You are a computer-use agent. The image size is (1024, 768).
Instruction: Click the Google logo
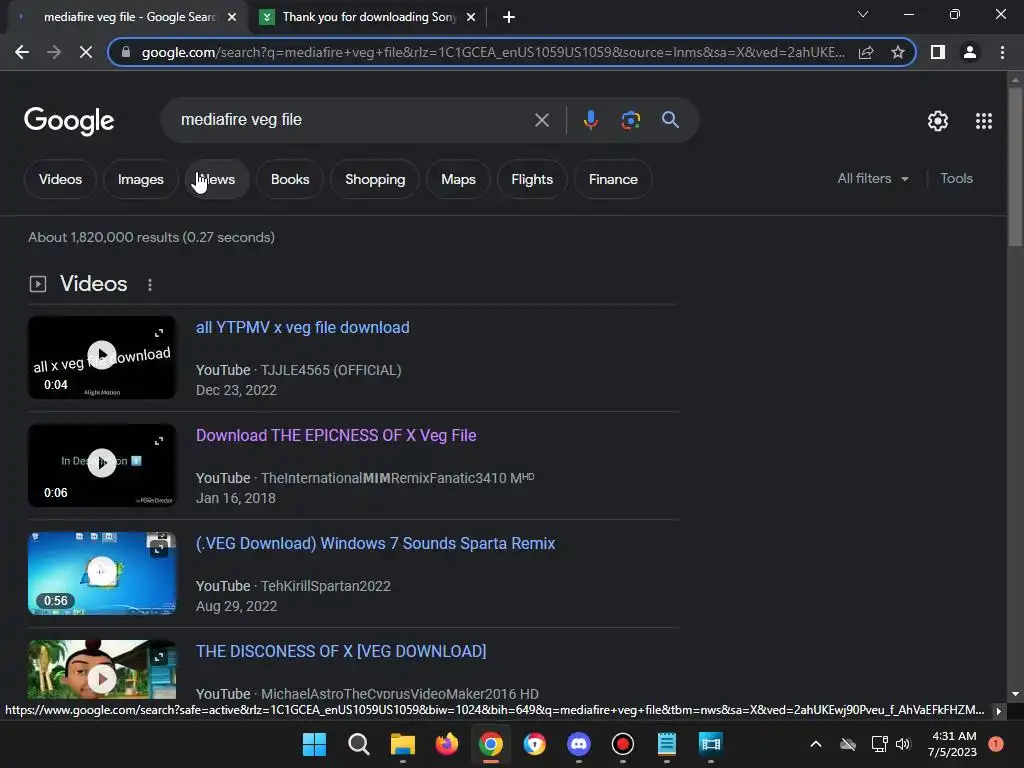coord(69,121)
